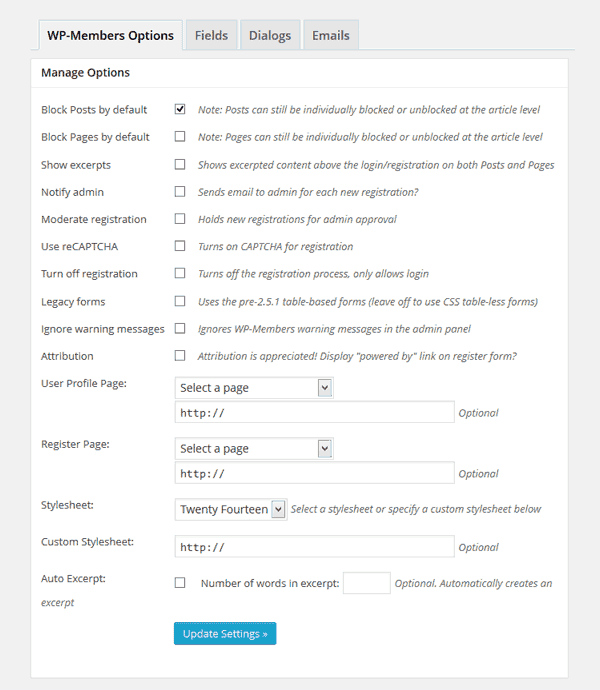This screenshot has height=690, width=600.
Task: Focus the number of words in excerpt field
Action: tap(366, 583)
